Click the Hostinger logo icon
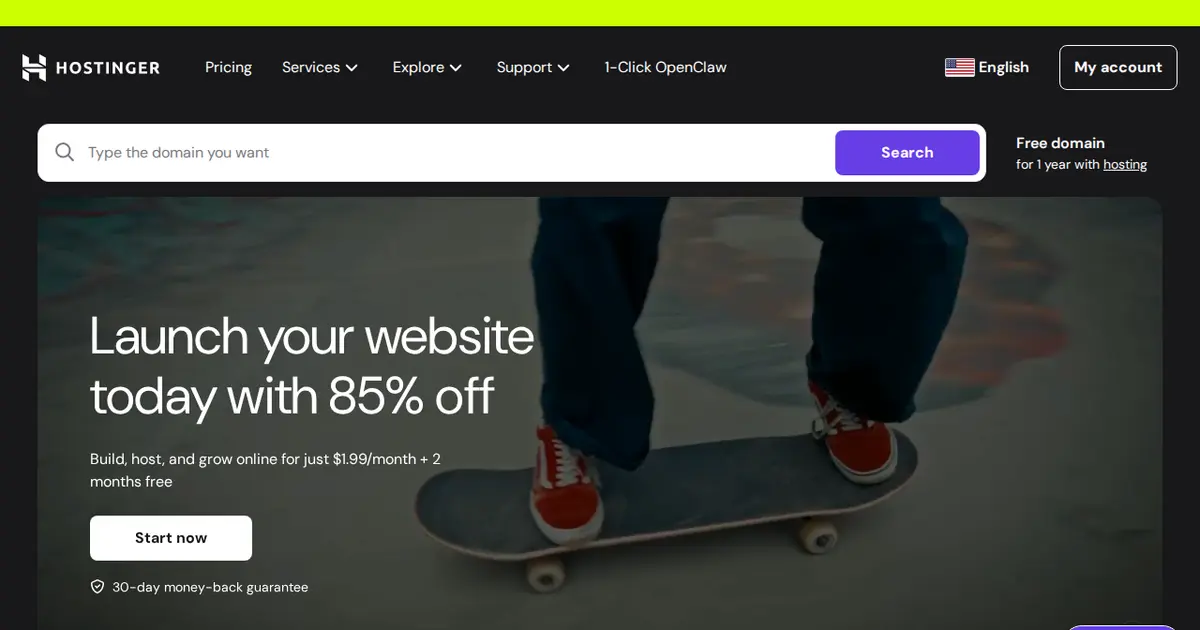The height and width of the screenshot is (630, 1200). tap(34, 67)
